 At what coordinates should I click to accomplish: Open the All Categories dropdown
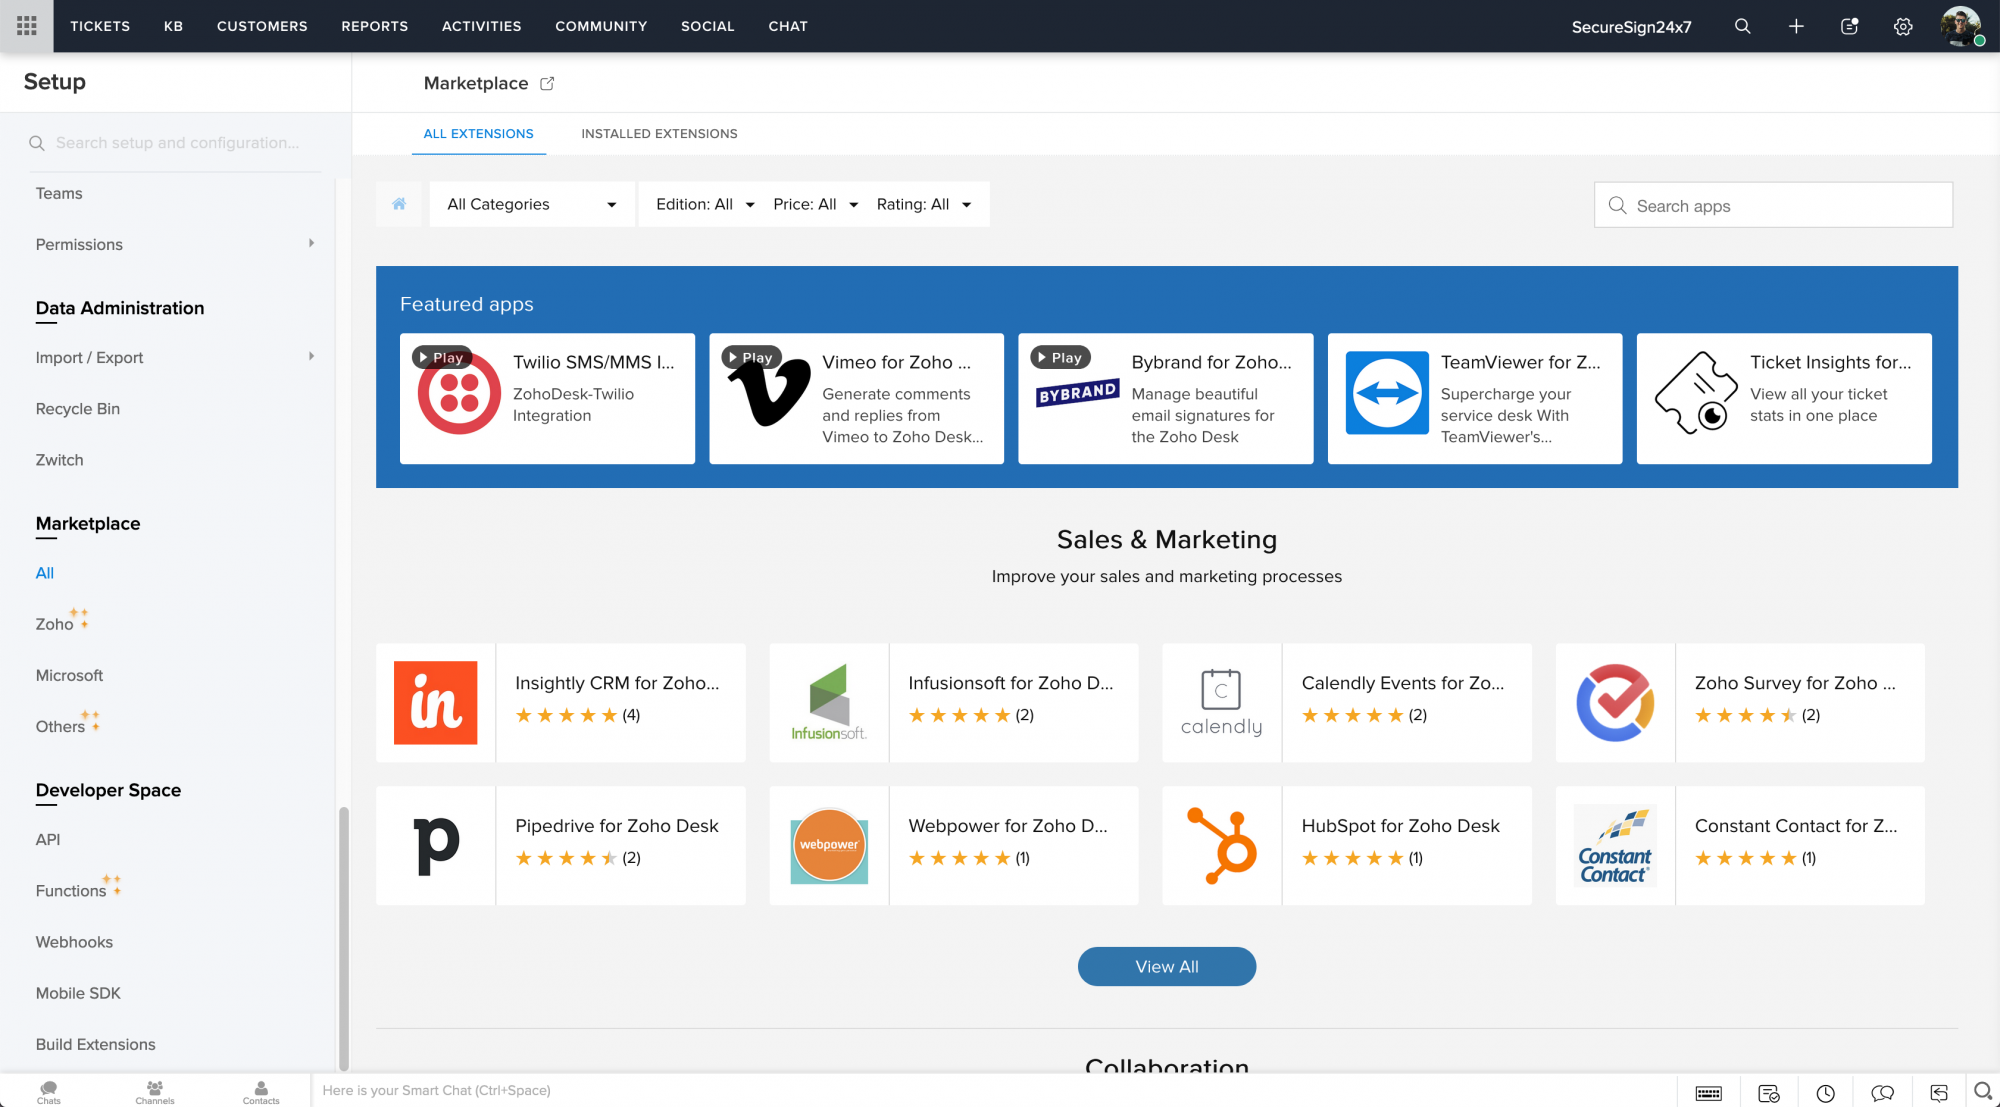tap(531, 204)
